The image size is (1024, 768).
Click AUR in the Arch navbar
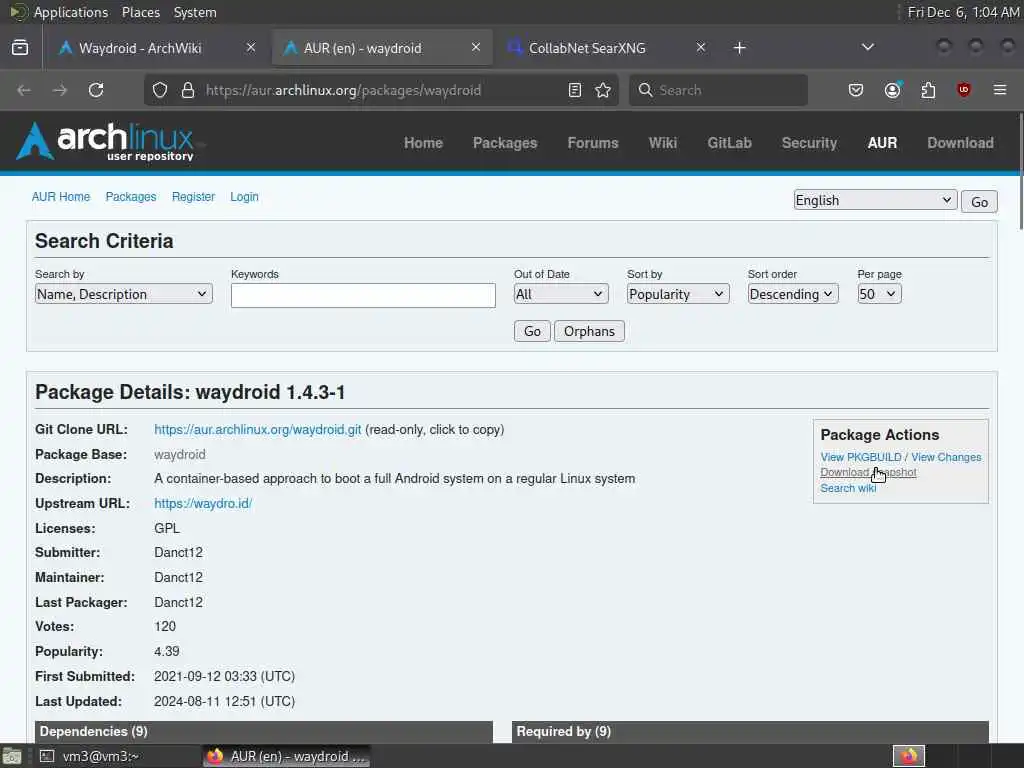pos(882,142)
